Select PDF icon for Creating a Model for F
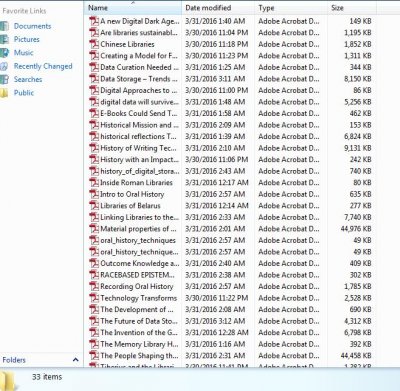The width and height of the screenshot is (400, 391). [x=94, y=56]
